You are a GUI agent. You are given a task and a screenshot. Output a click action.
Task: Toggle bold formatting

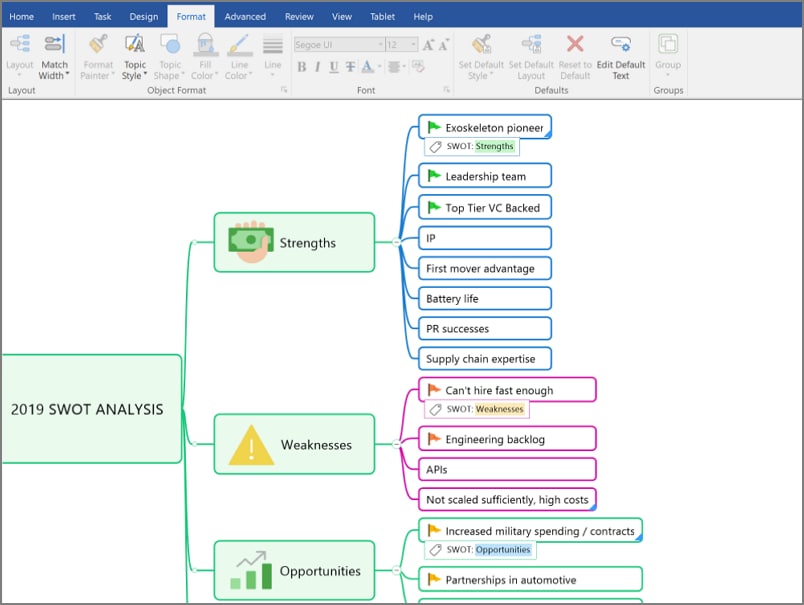302,66
